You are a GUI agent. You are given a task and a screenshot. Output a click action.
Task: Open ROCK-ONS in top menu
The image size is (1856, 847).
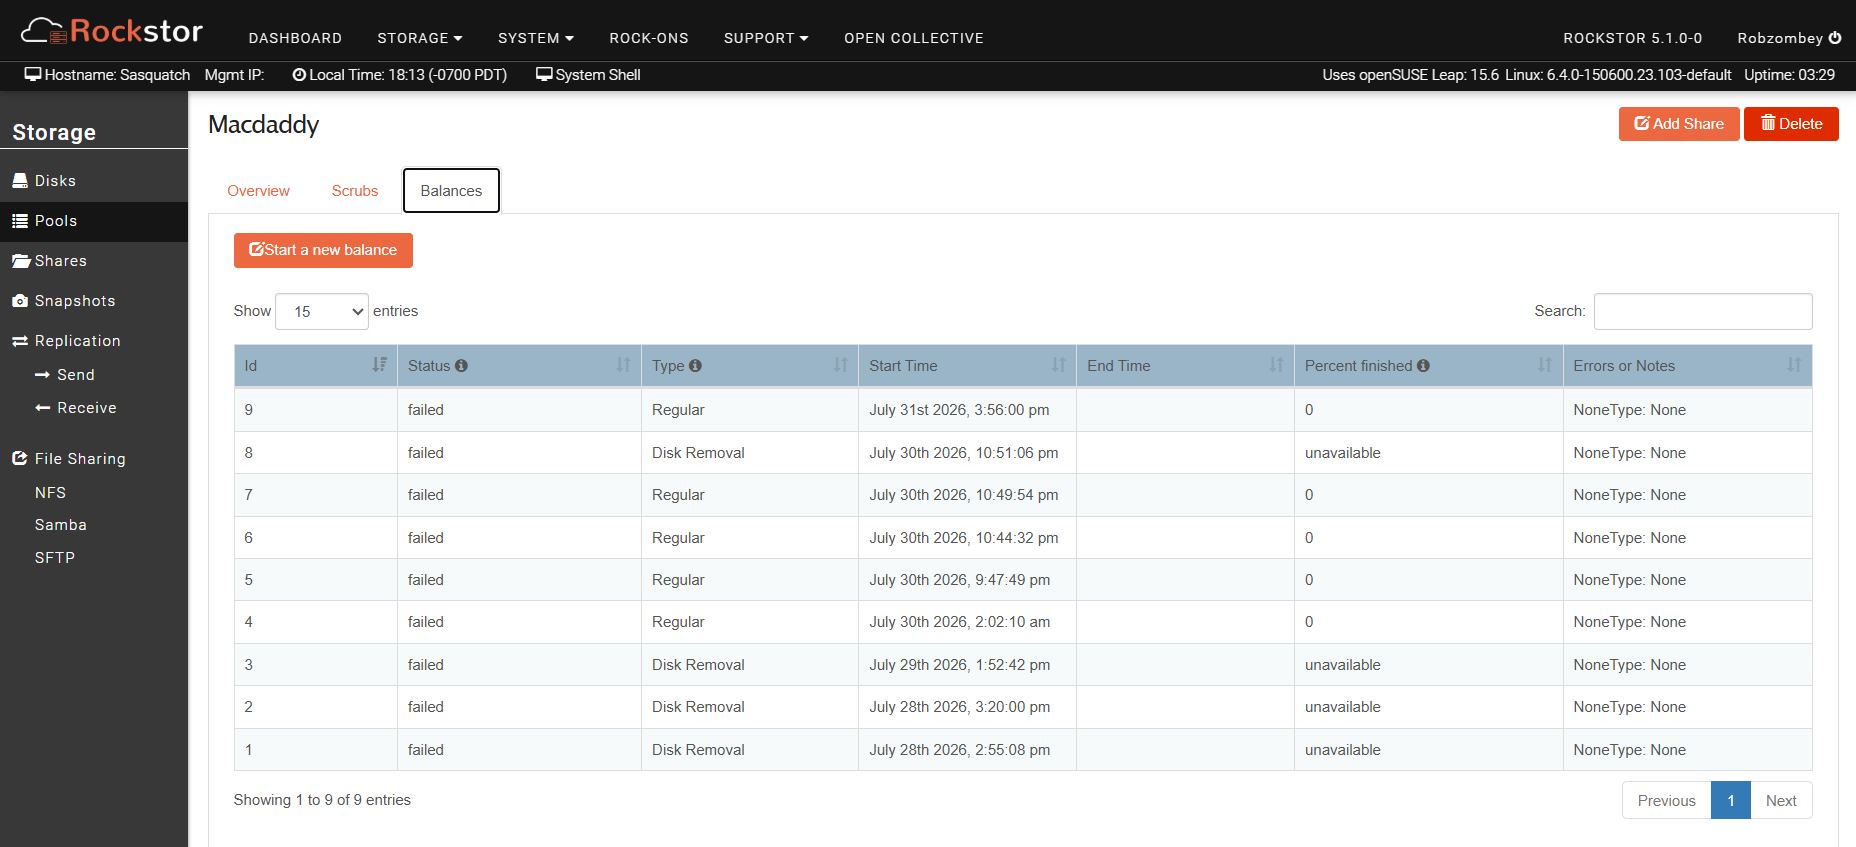pos(649,38)
